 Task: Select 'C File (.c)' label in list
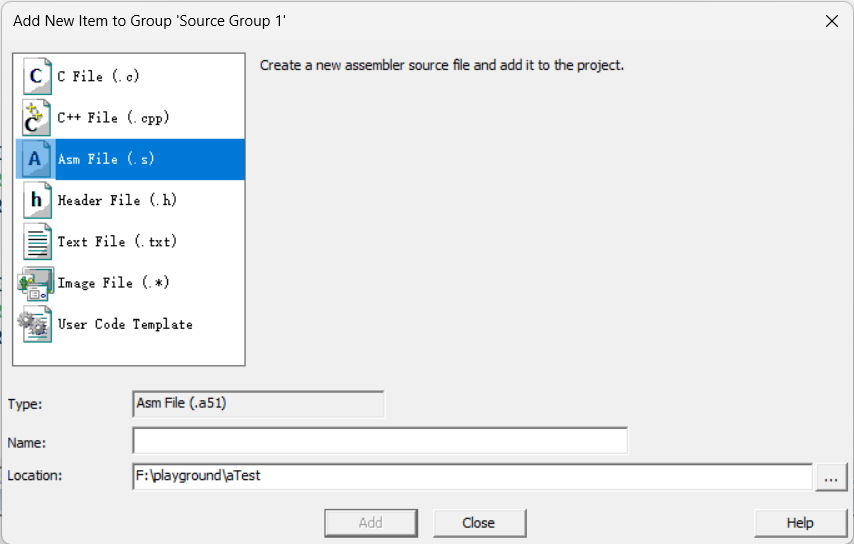coord(99,76)
